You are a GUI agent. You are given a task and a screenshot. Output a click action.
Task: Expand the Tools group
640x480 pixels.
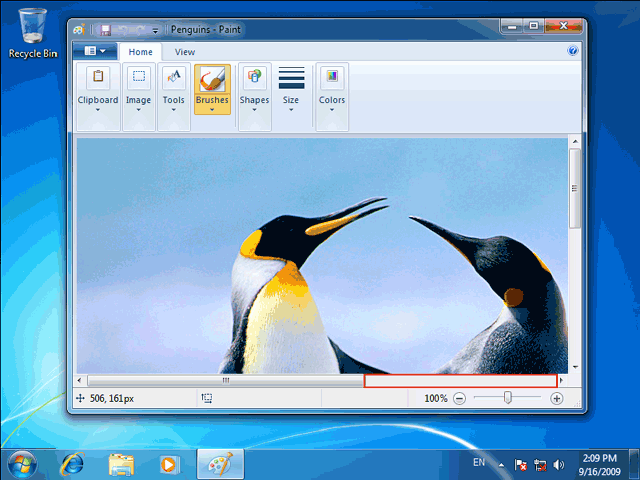coord(173,96)
